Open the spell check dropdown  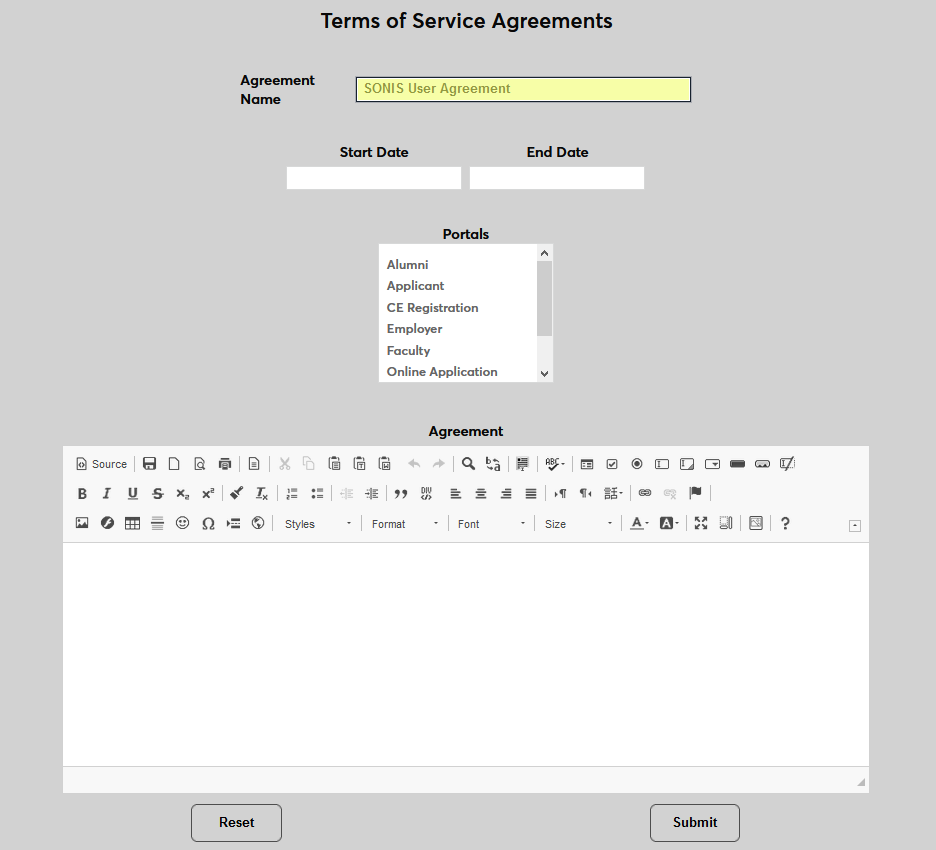555,464
